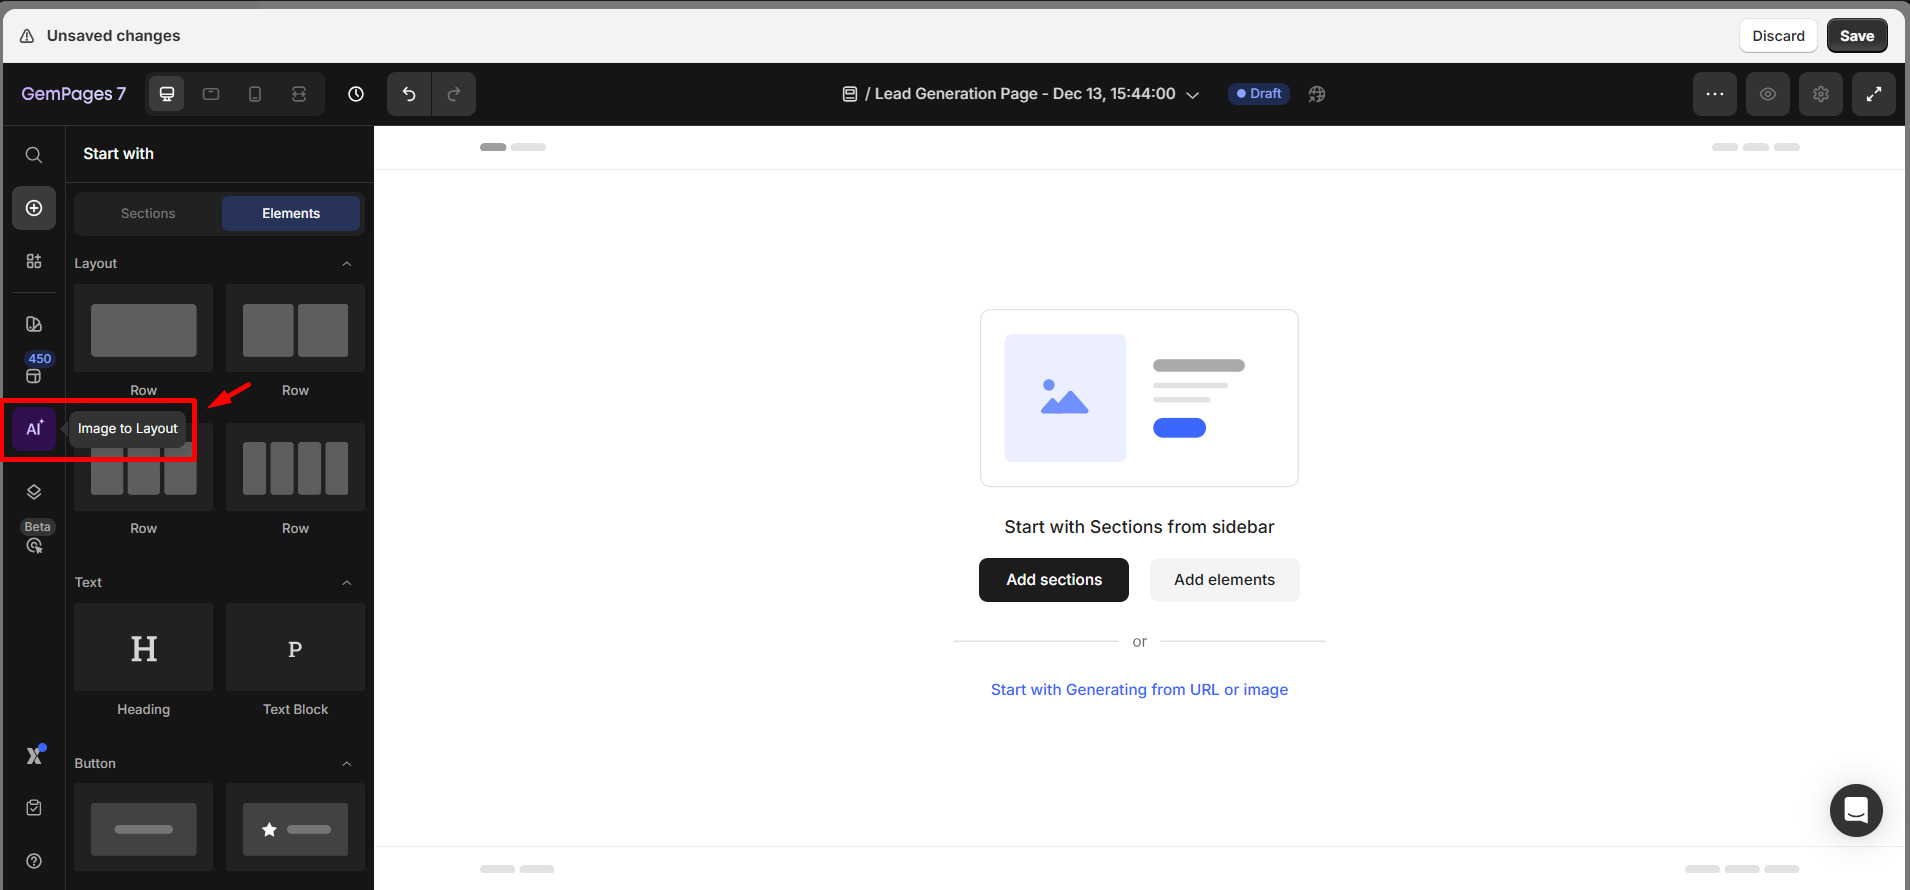Click Start with Generating from URL link
The width and height of the screenshot is (1910, 890).
(1139, 690)
